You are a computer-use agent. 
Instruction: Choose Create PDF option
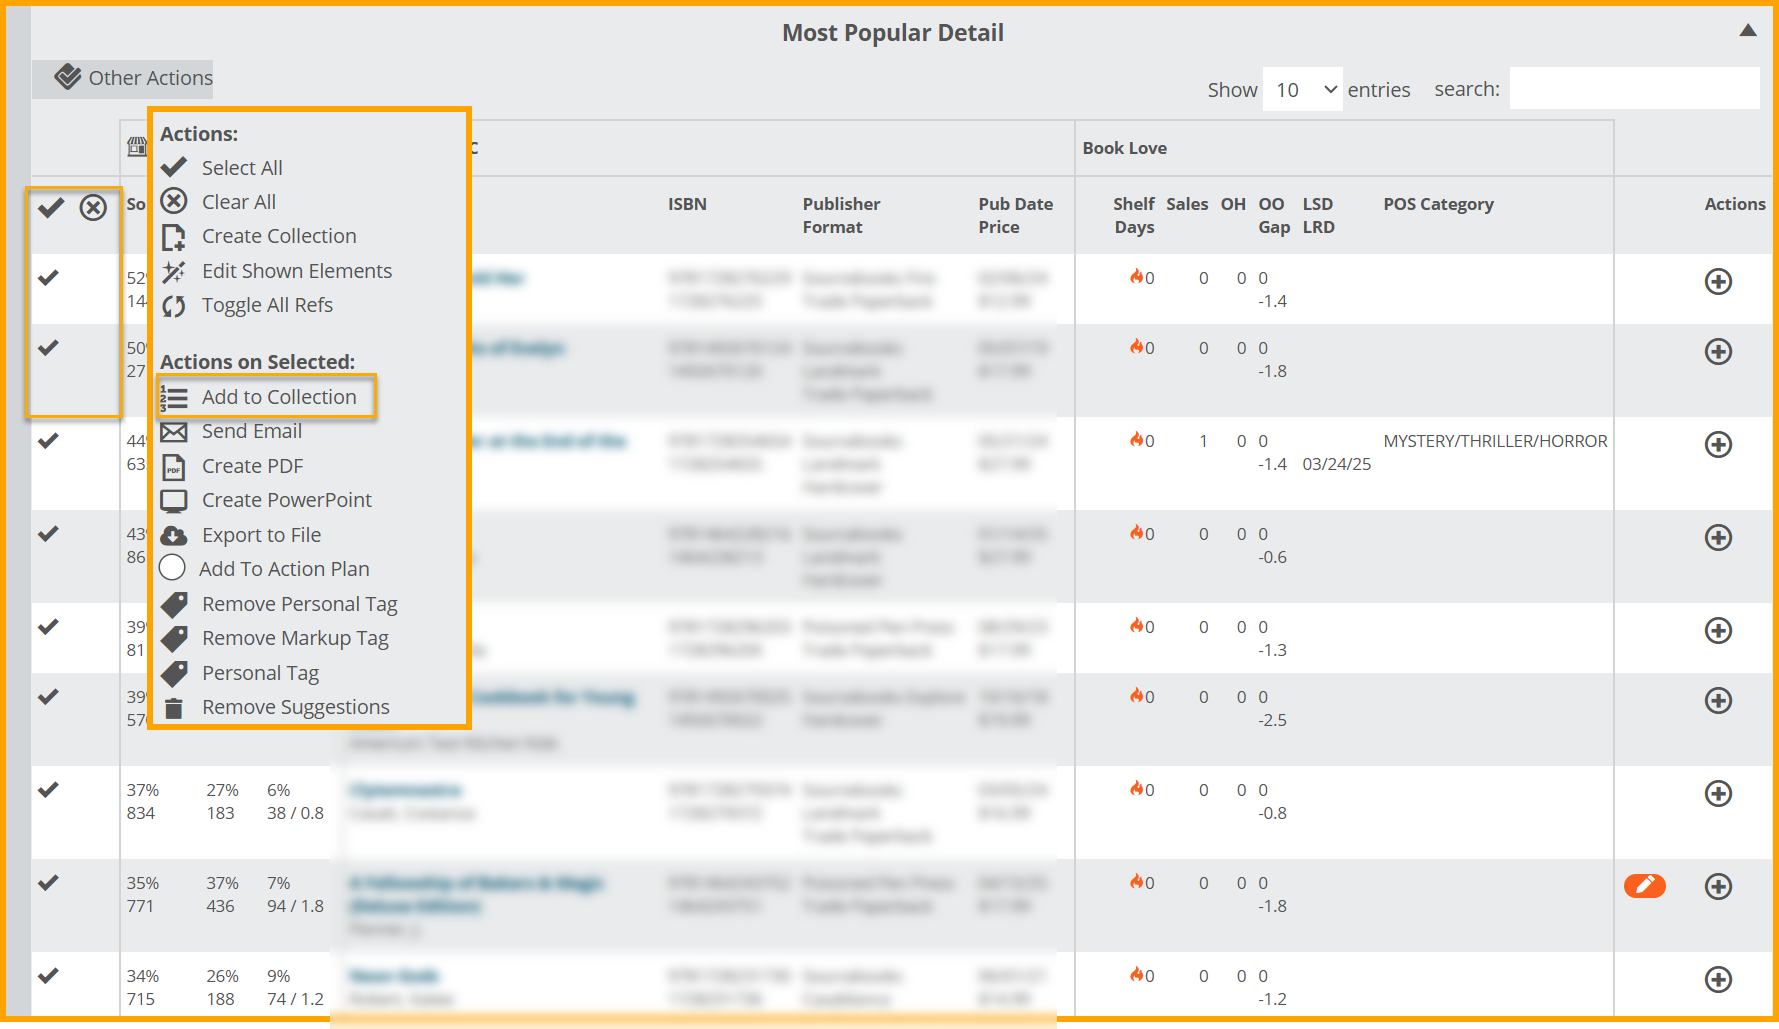252,466
